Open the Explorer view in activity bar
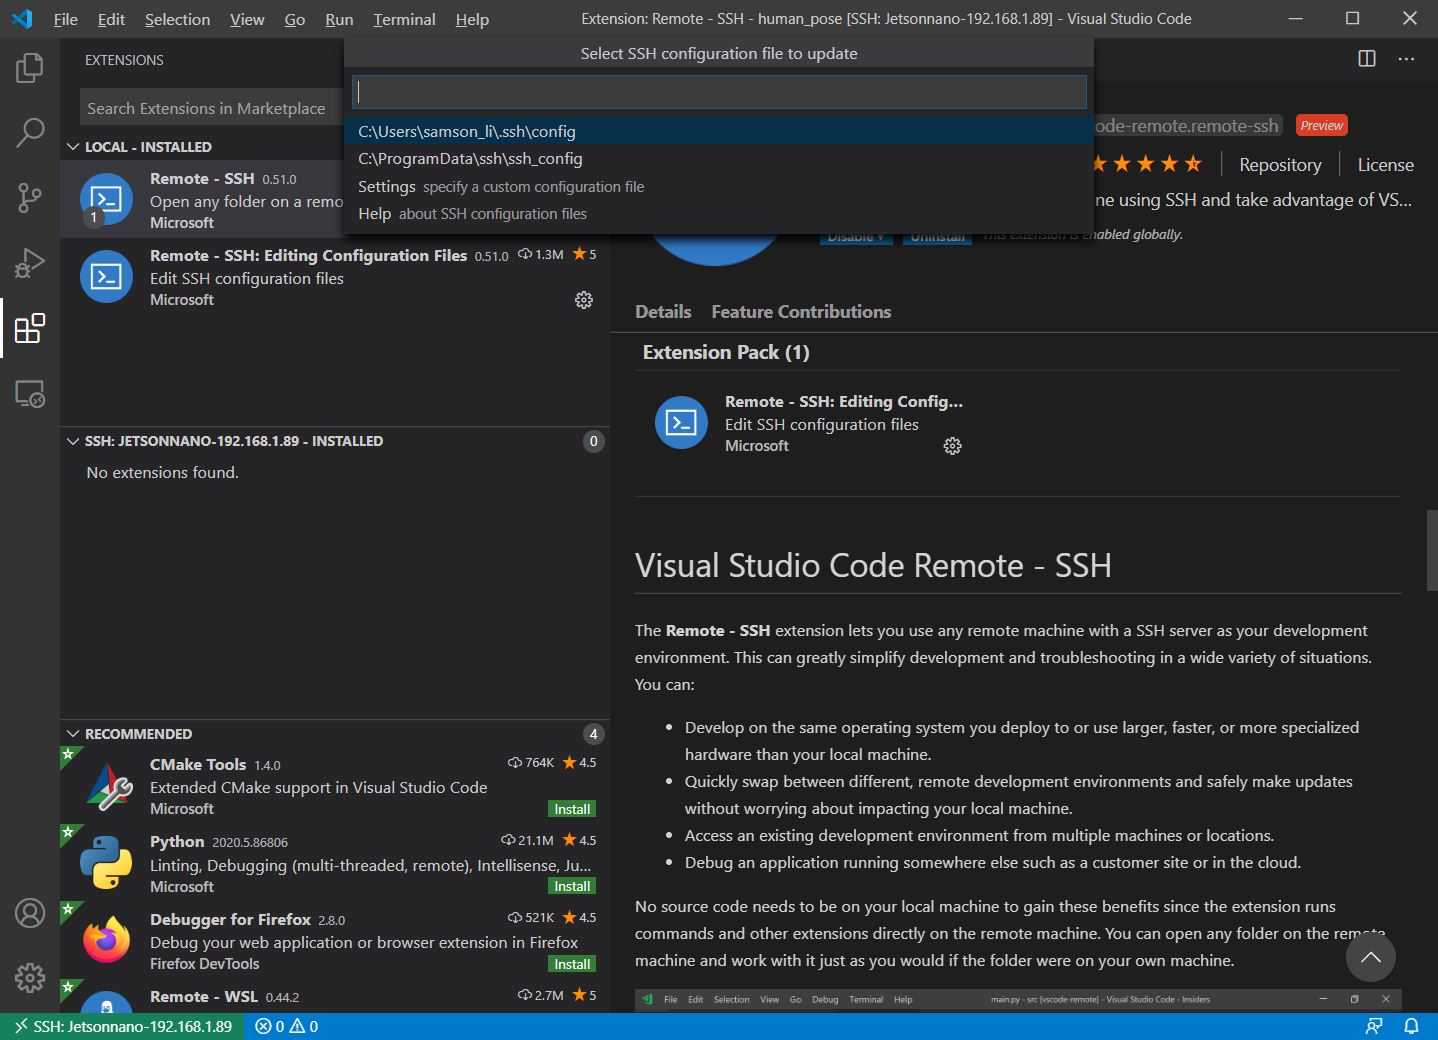The height and width of the screenshot is (1040, 1438). click(x=30, y=68)
